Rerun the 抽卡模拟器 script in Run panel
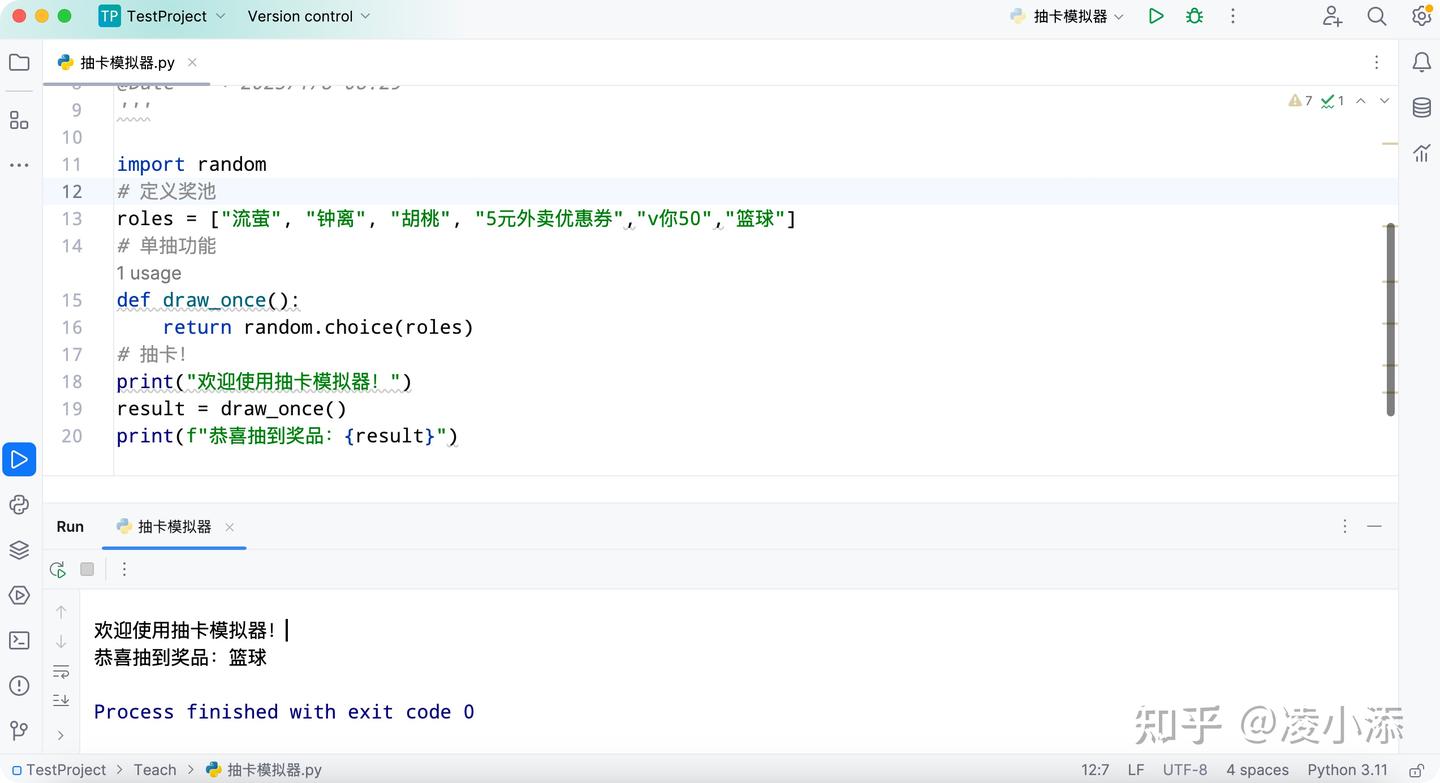The height and width of the screenshot is (783, 1440). (57, 568)
